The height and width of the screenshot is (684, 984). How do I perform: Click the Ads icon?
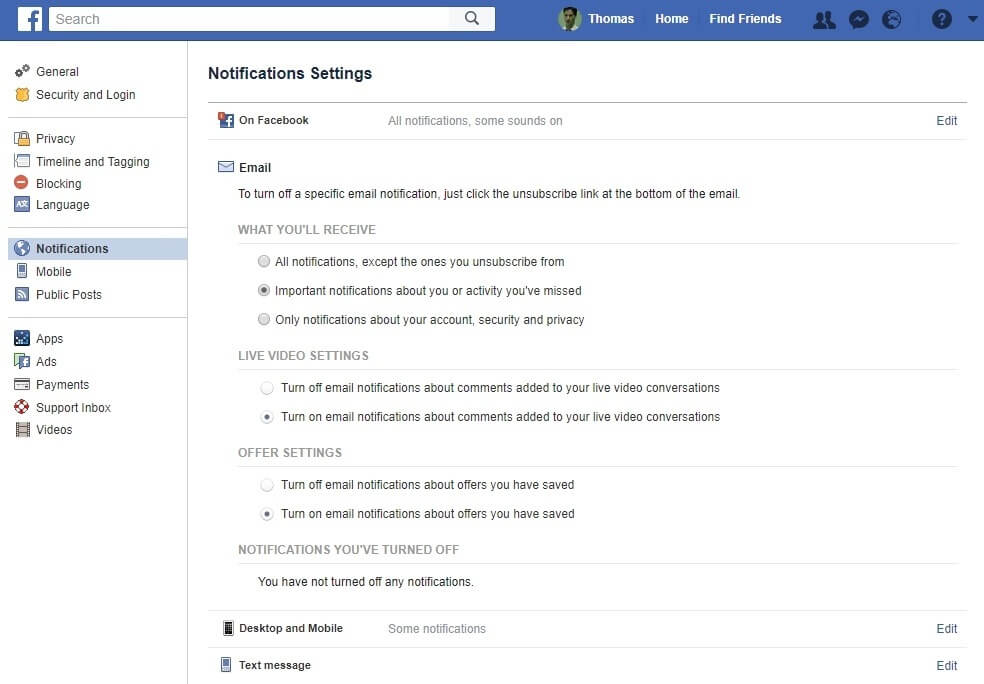coord(22,361)
